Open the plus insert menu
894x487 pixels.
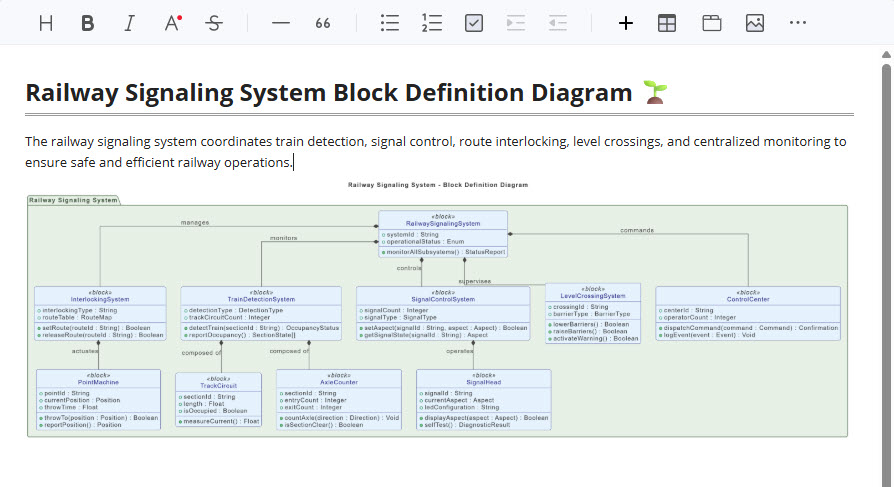pyautogui.click(x=625, y=23)
